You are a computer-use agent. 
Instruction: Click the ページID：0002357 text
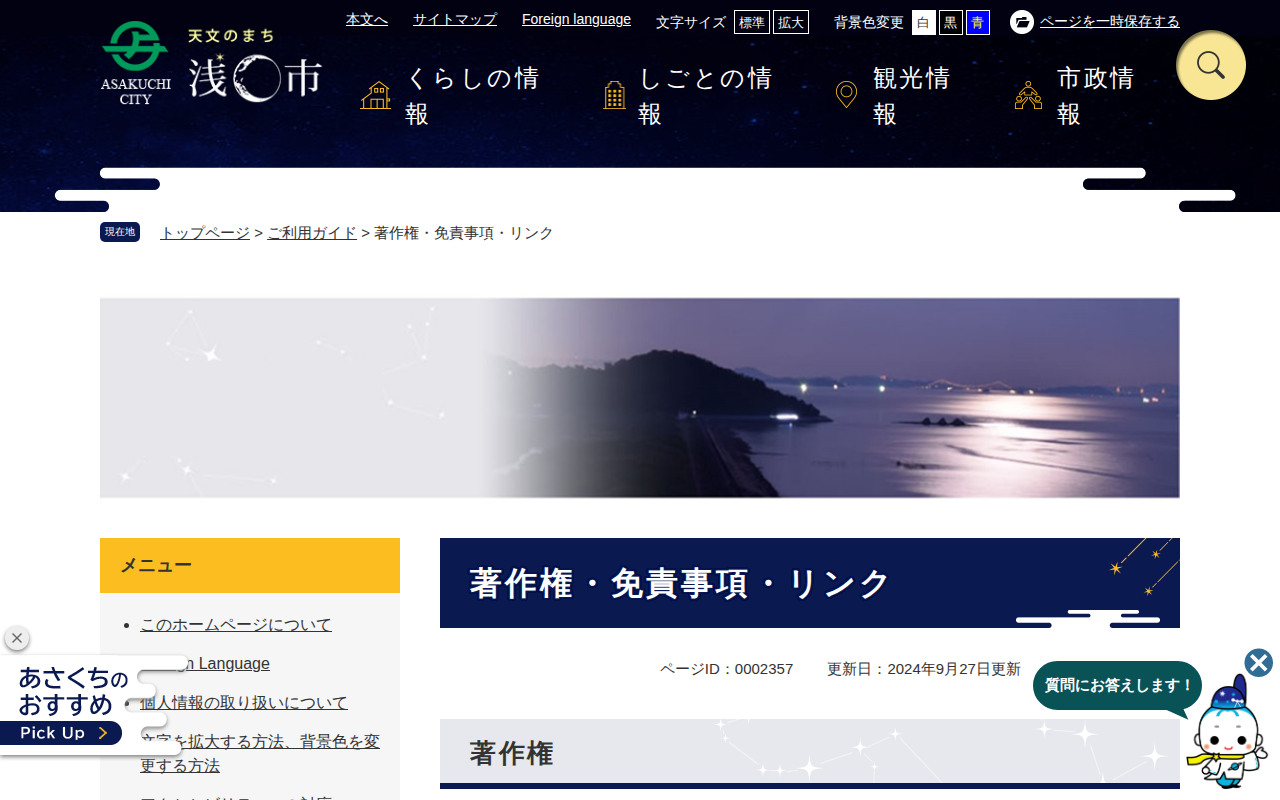[726, 669]
